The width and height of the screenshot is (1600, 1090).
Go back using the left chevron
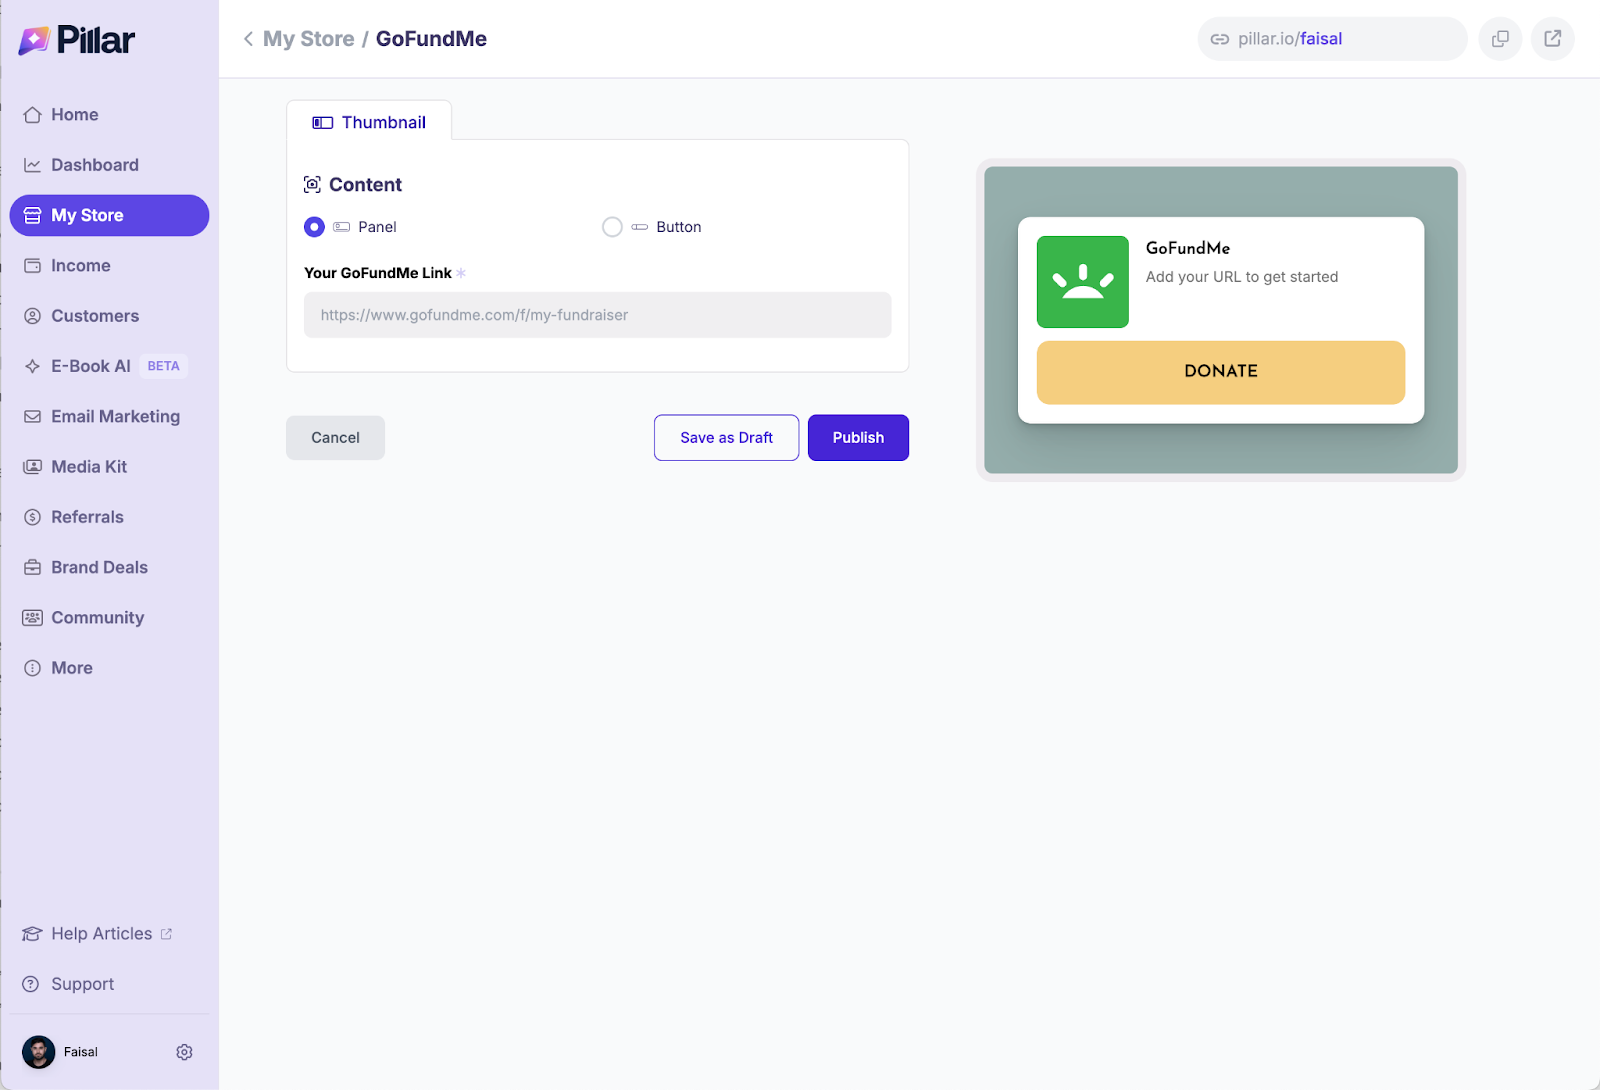248,39
